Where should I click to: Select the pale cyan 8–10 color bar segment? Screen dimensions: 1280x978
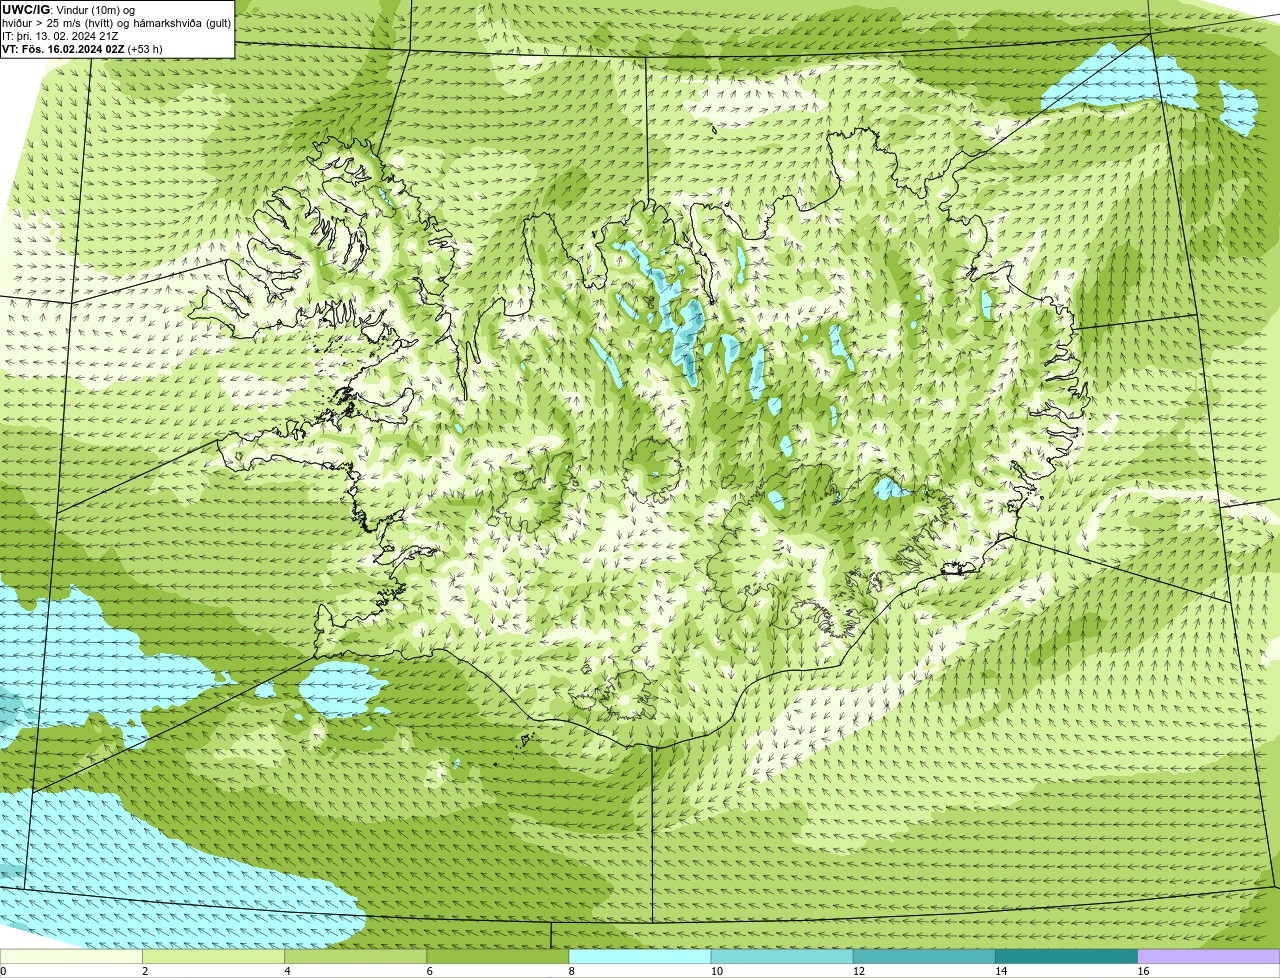640,957
